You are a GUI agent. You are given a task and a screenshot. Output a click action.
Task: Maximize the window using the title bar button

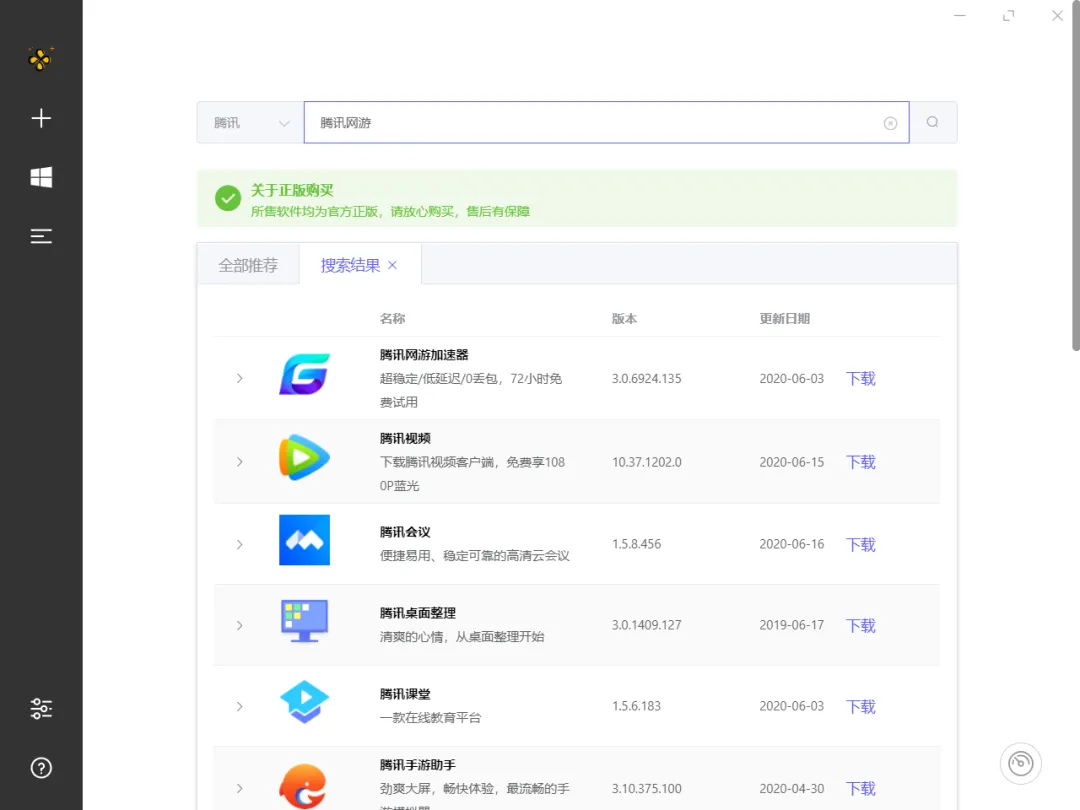[x=1008, y=15]
